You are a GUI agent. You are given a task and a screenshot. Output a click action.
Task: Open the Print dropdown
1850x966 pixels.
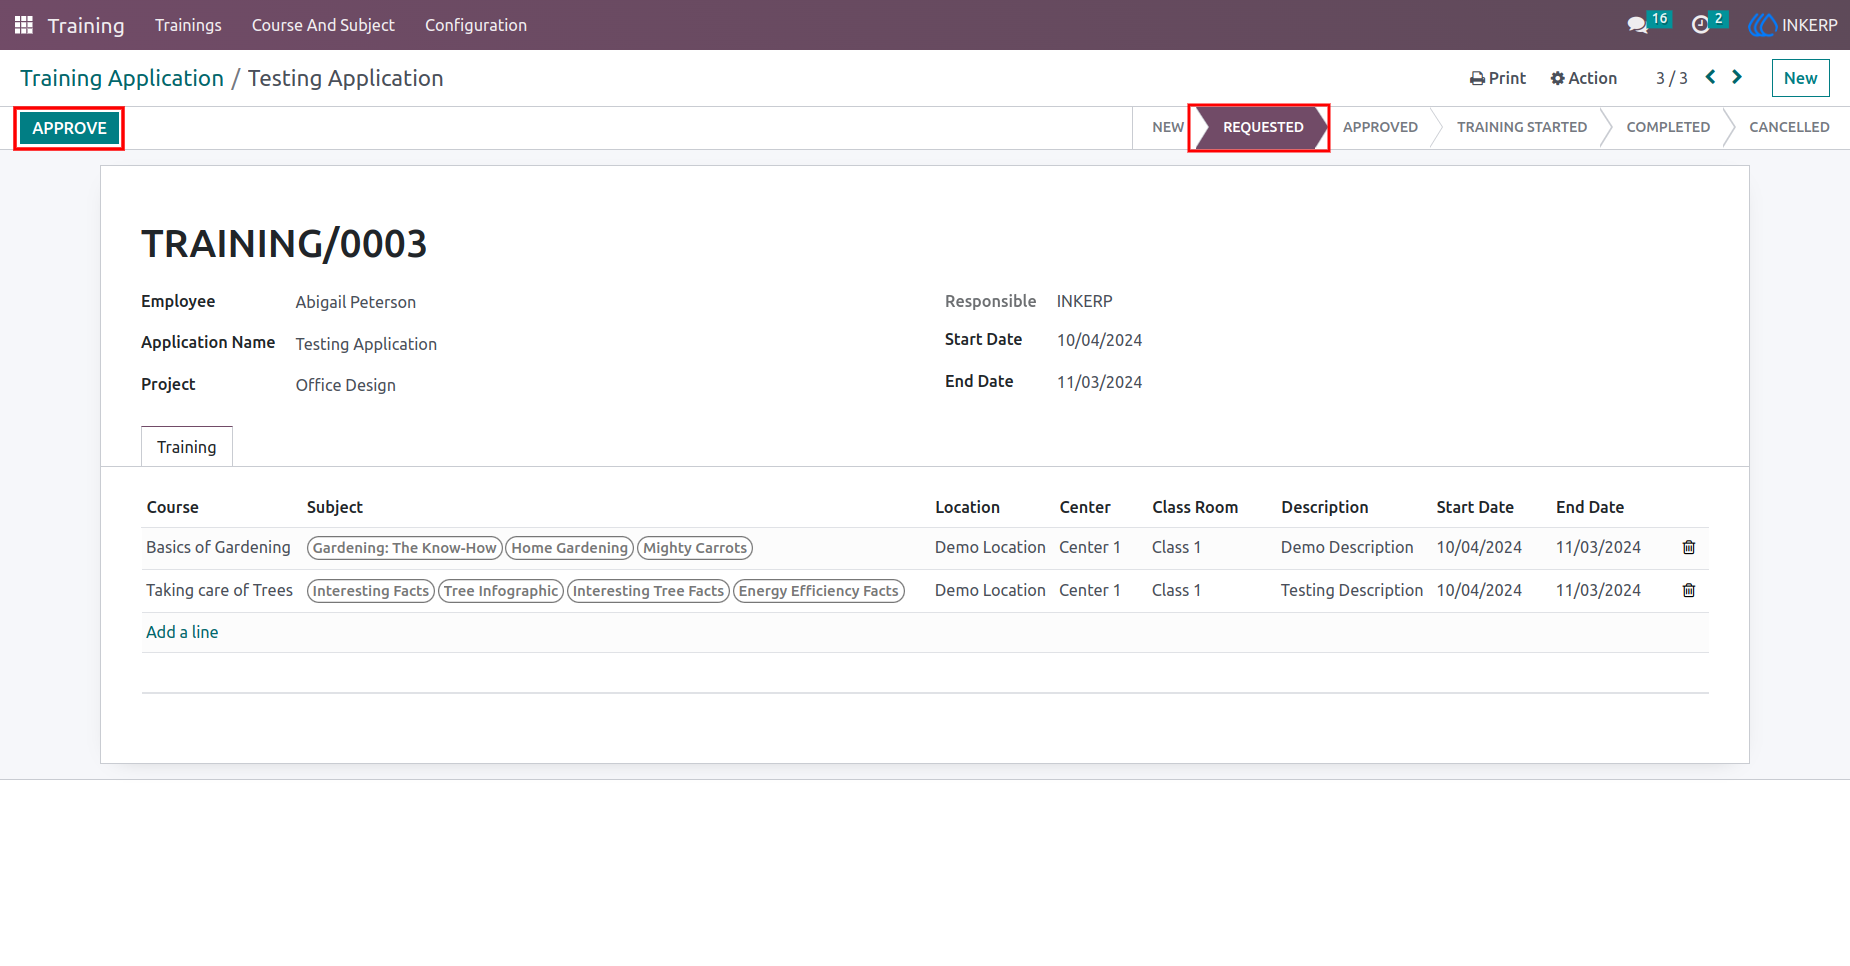1497,78
